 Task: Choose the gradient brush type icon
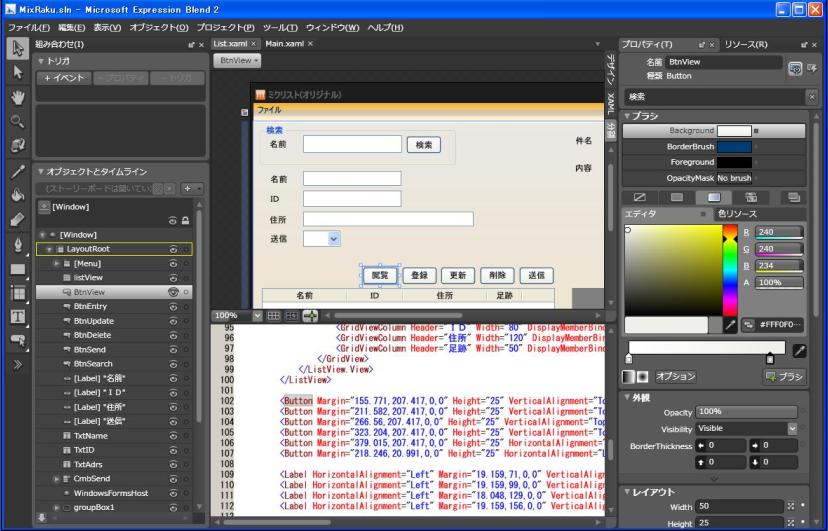714,197
